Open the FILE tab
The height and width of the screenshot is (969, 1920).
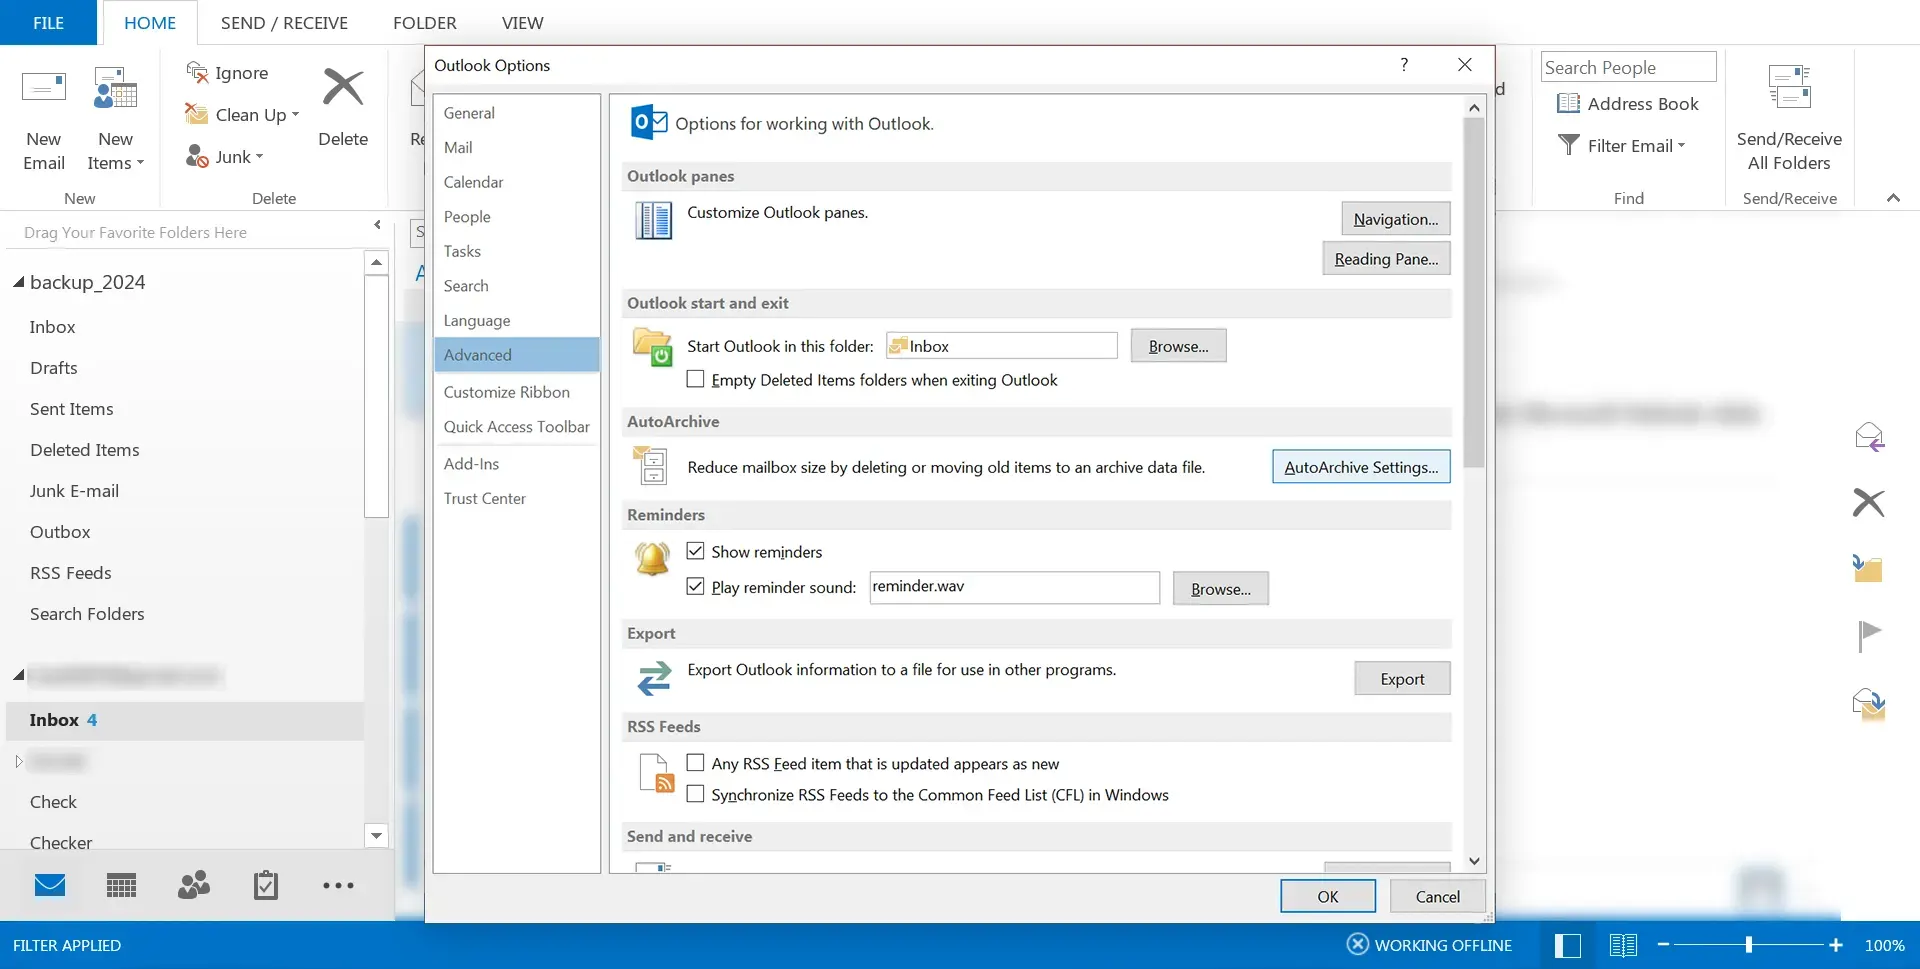(x=48, y=23)
